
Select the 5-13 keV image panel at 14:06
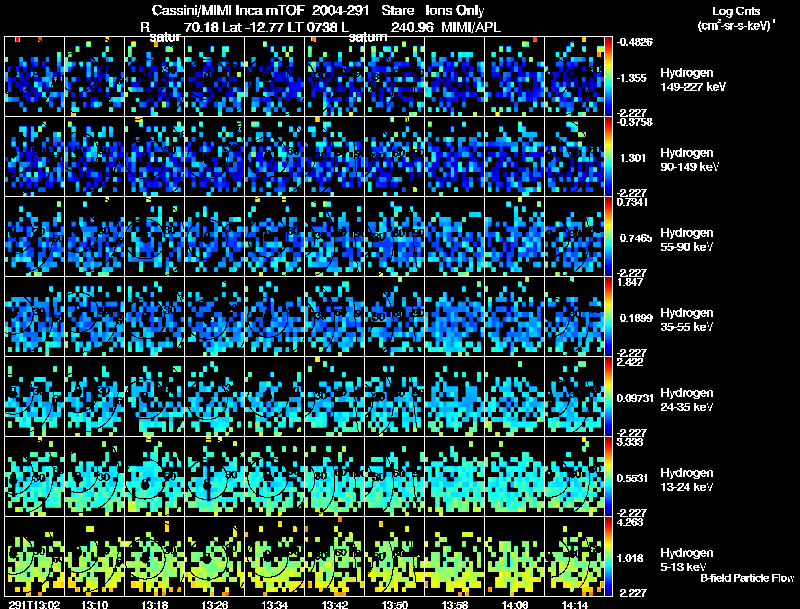(x=514, y=556)
